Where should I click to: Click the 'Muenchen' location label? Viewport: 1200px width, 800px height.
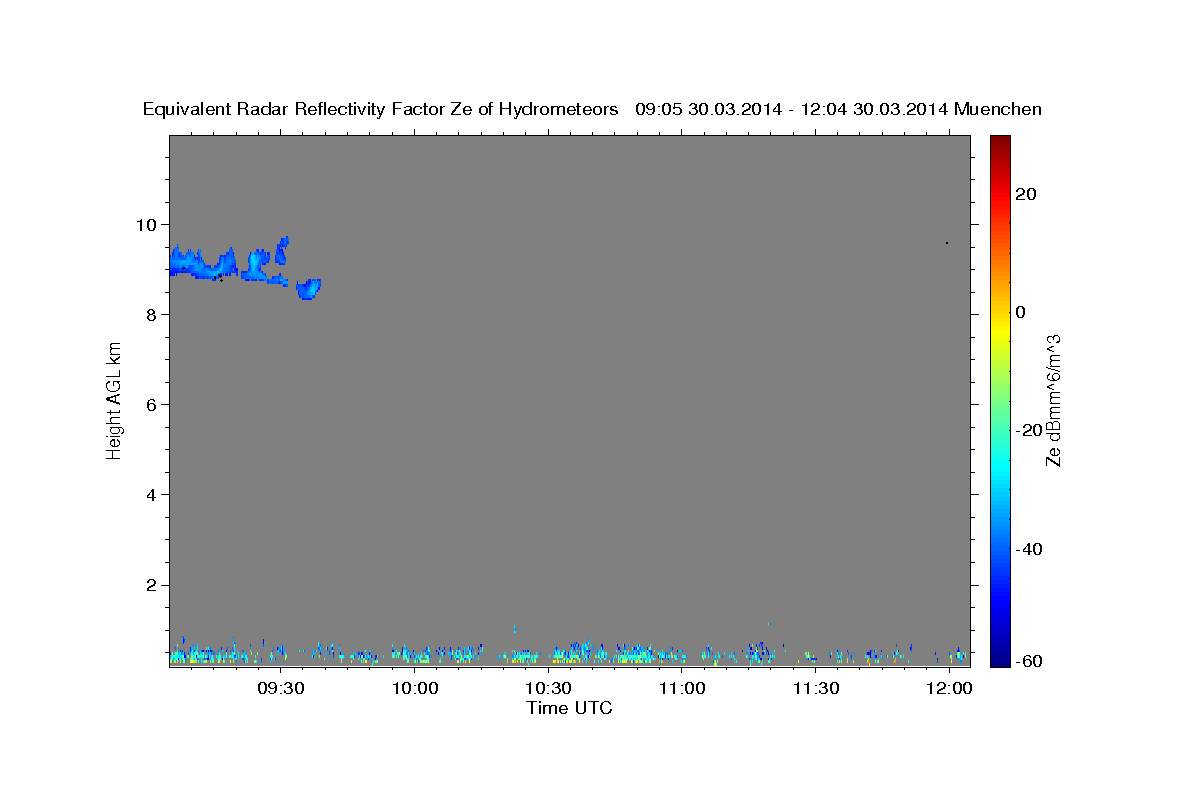[x=999, y=109]
